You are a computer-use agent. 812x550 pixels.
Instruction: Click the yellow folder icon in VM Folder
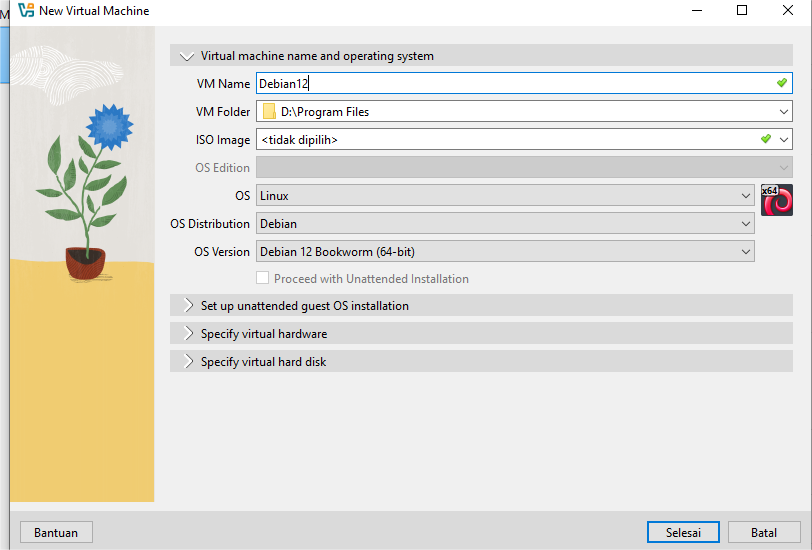[269, 112]
